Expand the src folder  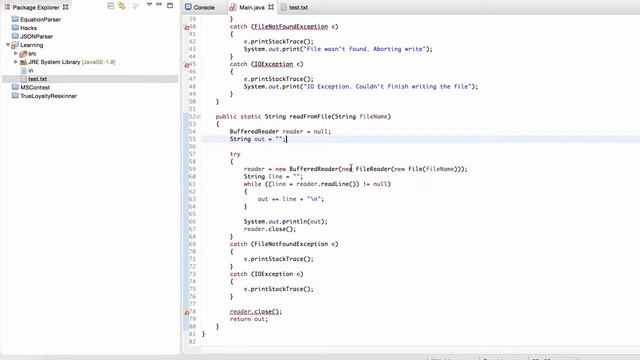(16, 53)
